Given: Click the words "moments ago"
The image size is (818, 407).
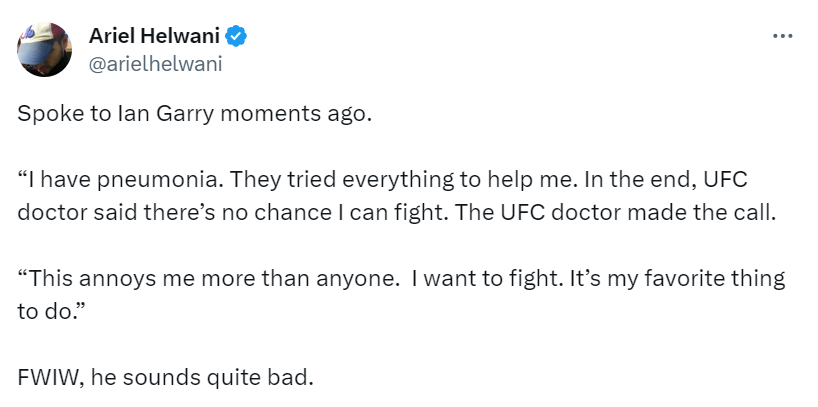Looking at the screenshot, I should pos(301,113).
